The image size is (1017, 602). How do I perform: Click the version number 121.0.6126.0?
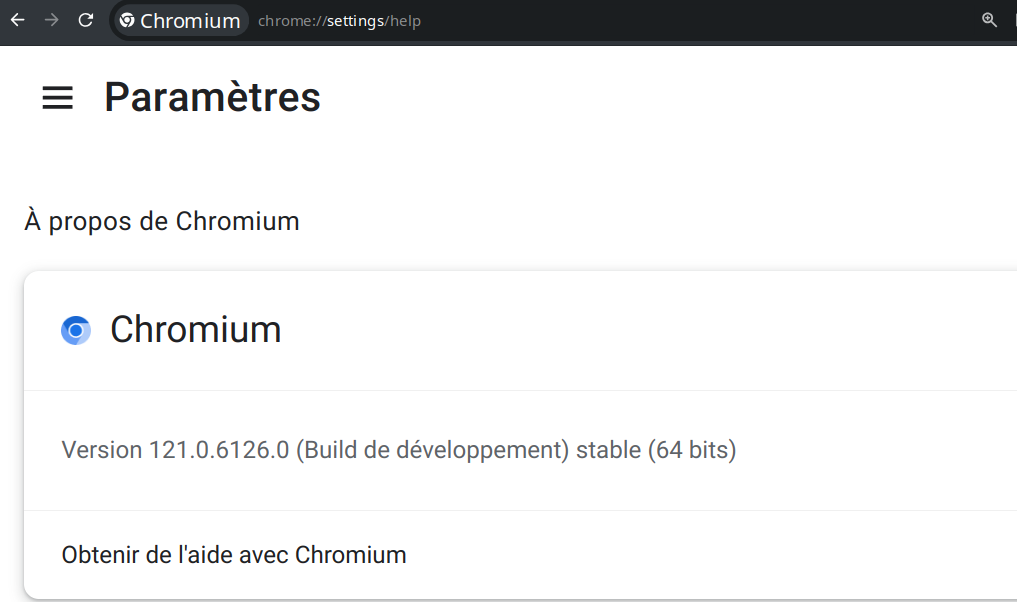tap(219, 450)
